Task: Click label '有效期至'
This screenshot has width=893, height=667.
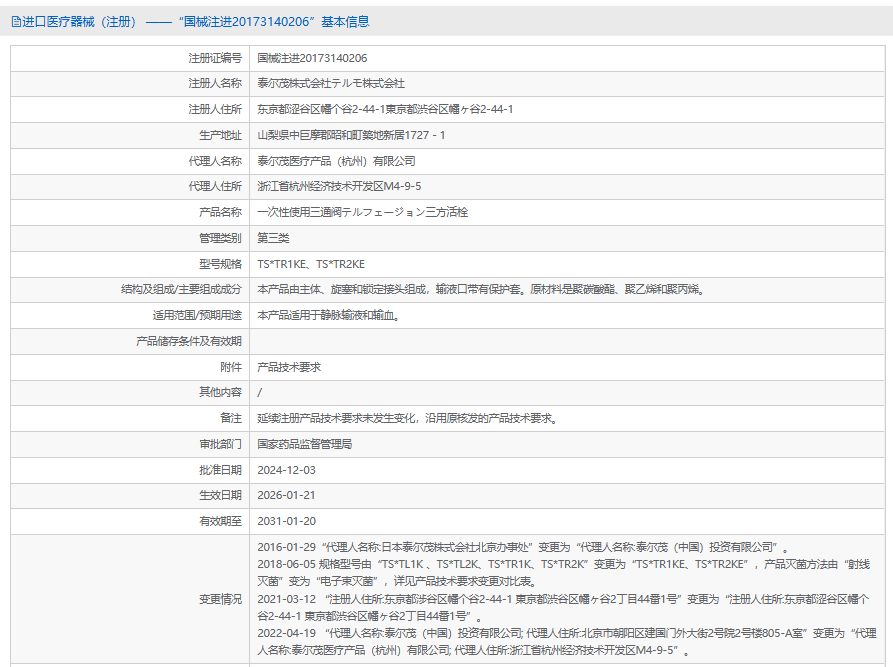Action: [x=220, y=522]
